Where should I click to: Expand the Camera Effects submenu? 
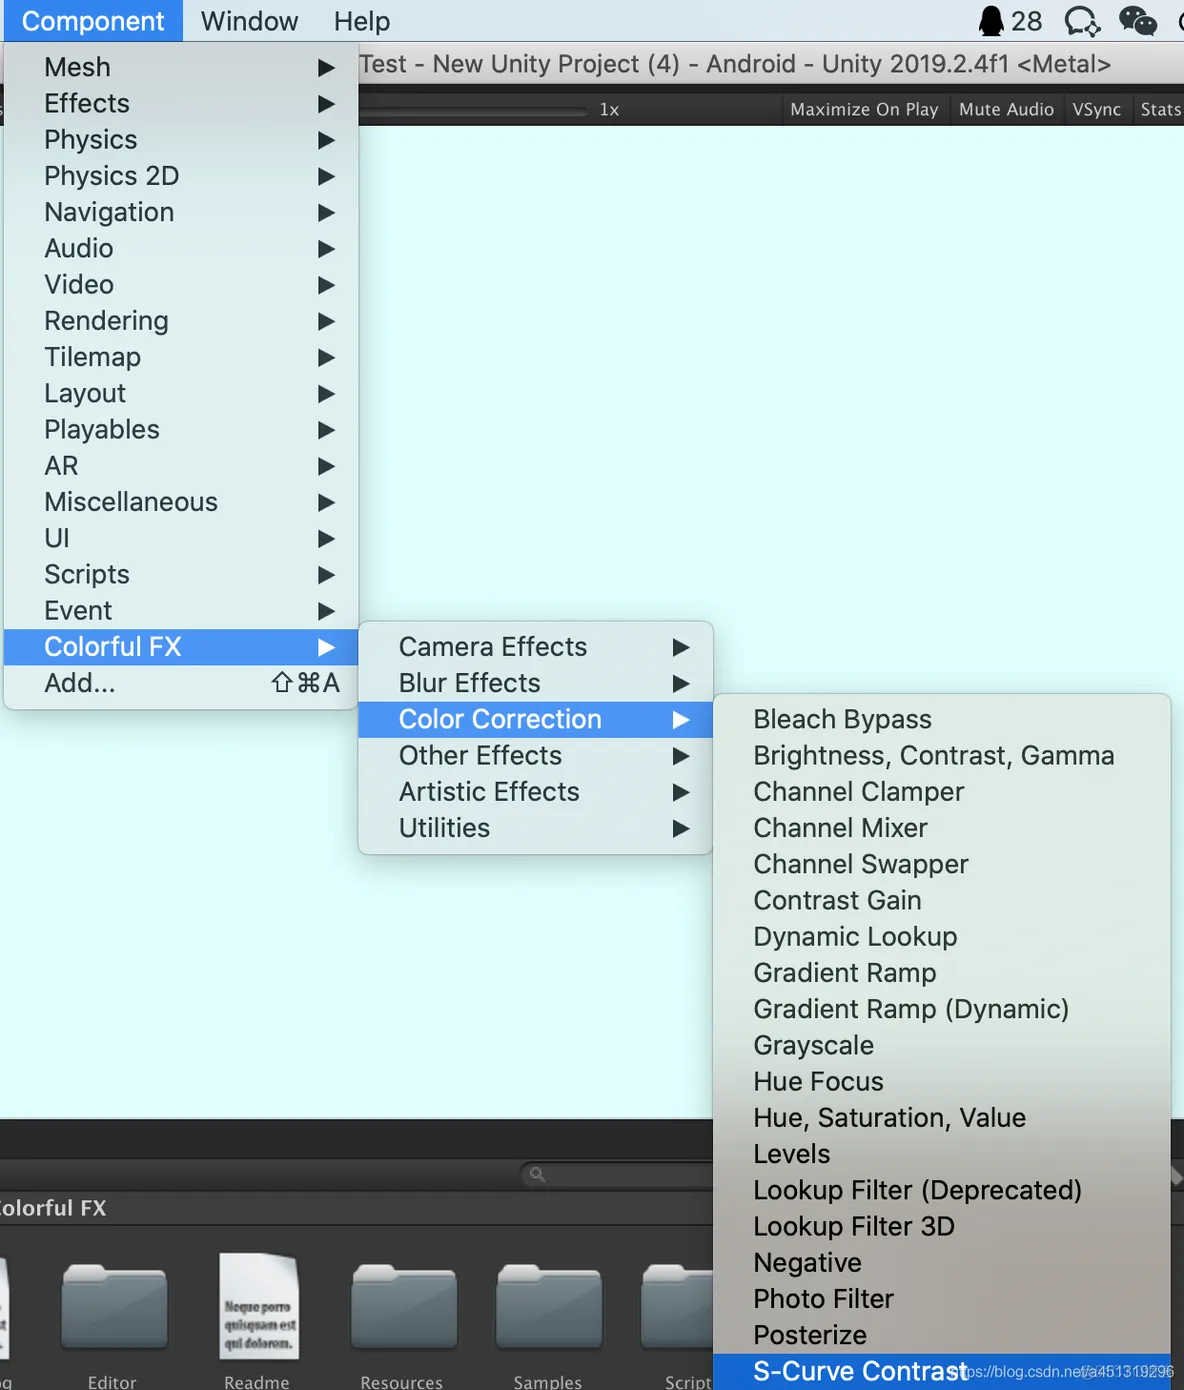point(535,647)
